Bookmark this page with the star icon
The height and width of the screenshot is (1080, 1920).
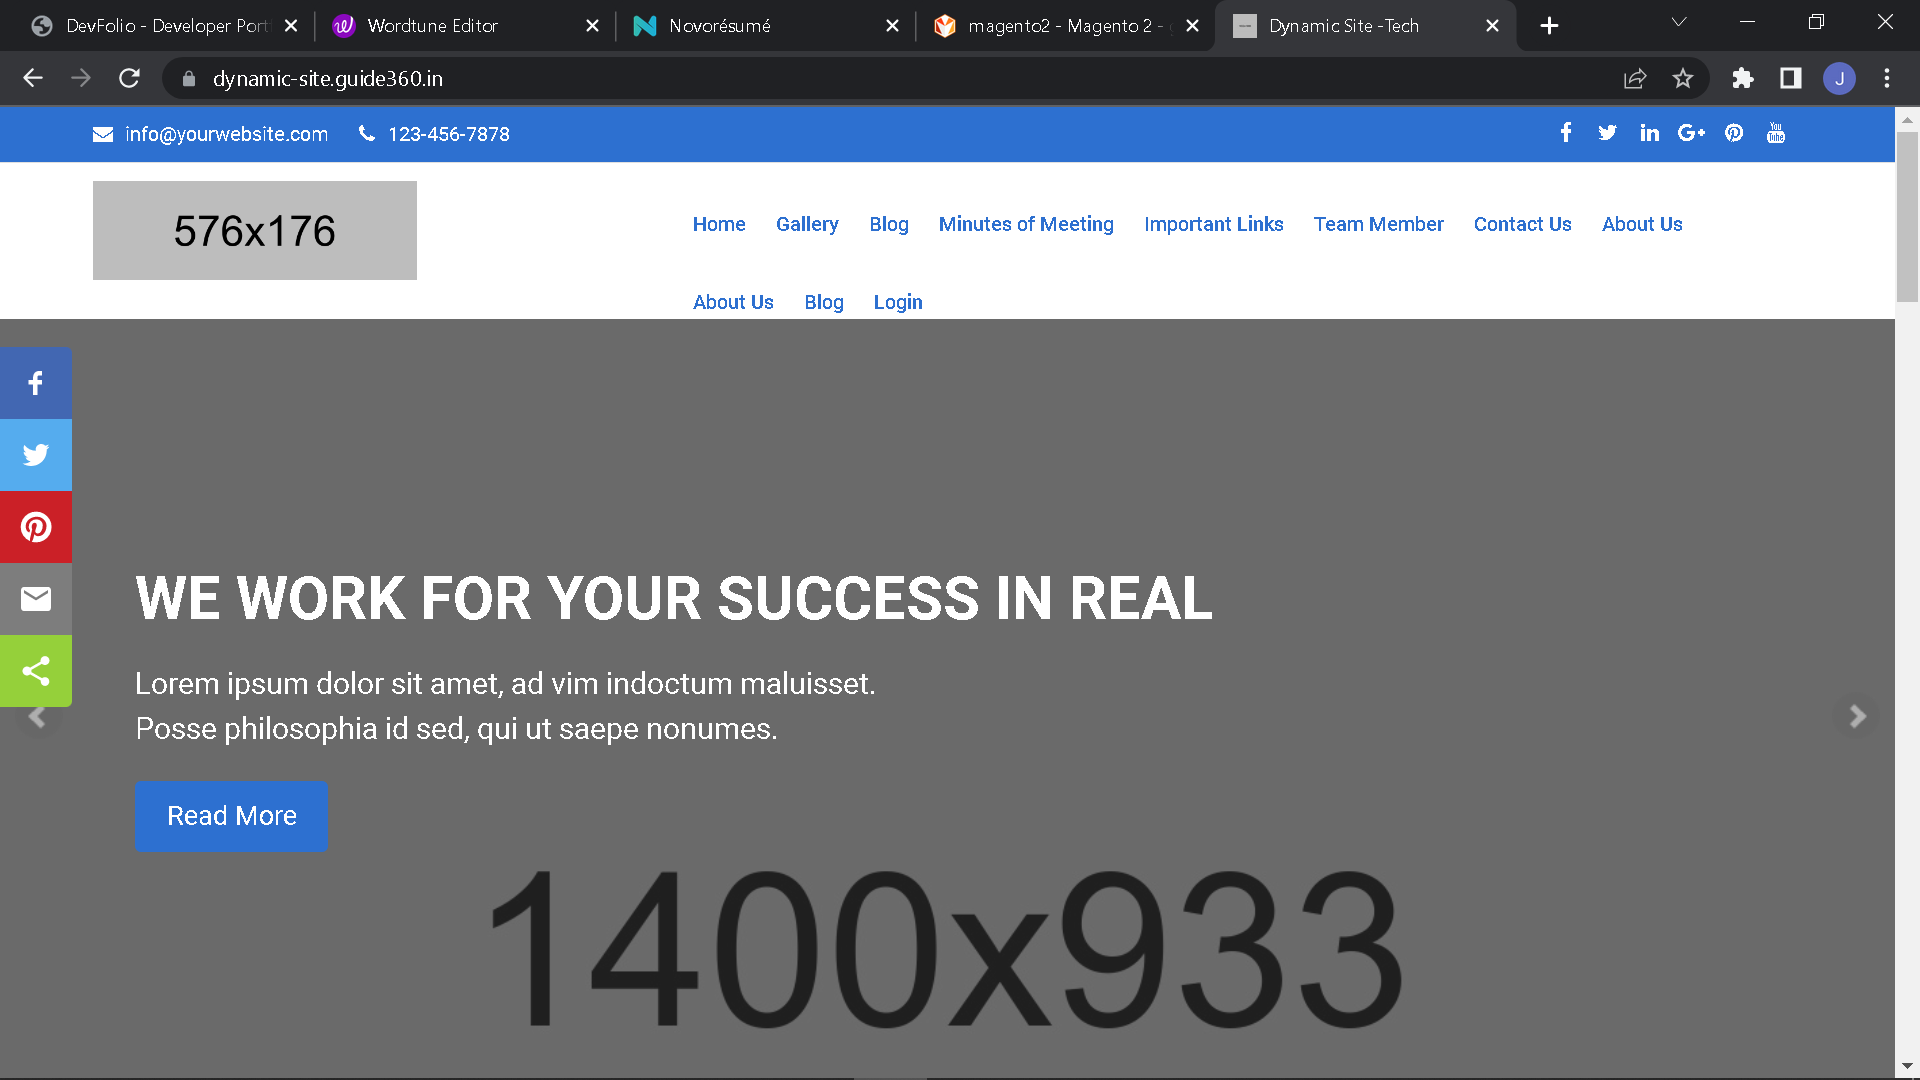[1683, 78]
